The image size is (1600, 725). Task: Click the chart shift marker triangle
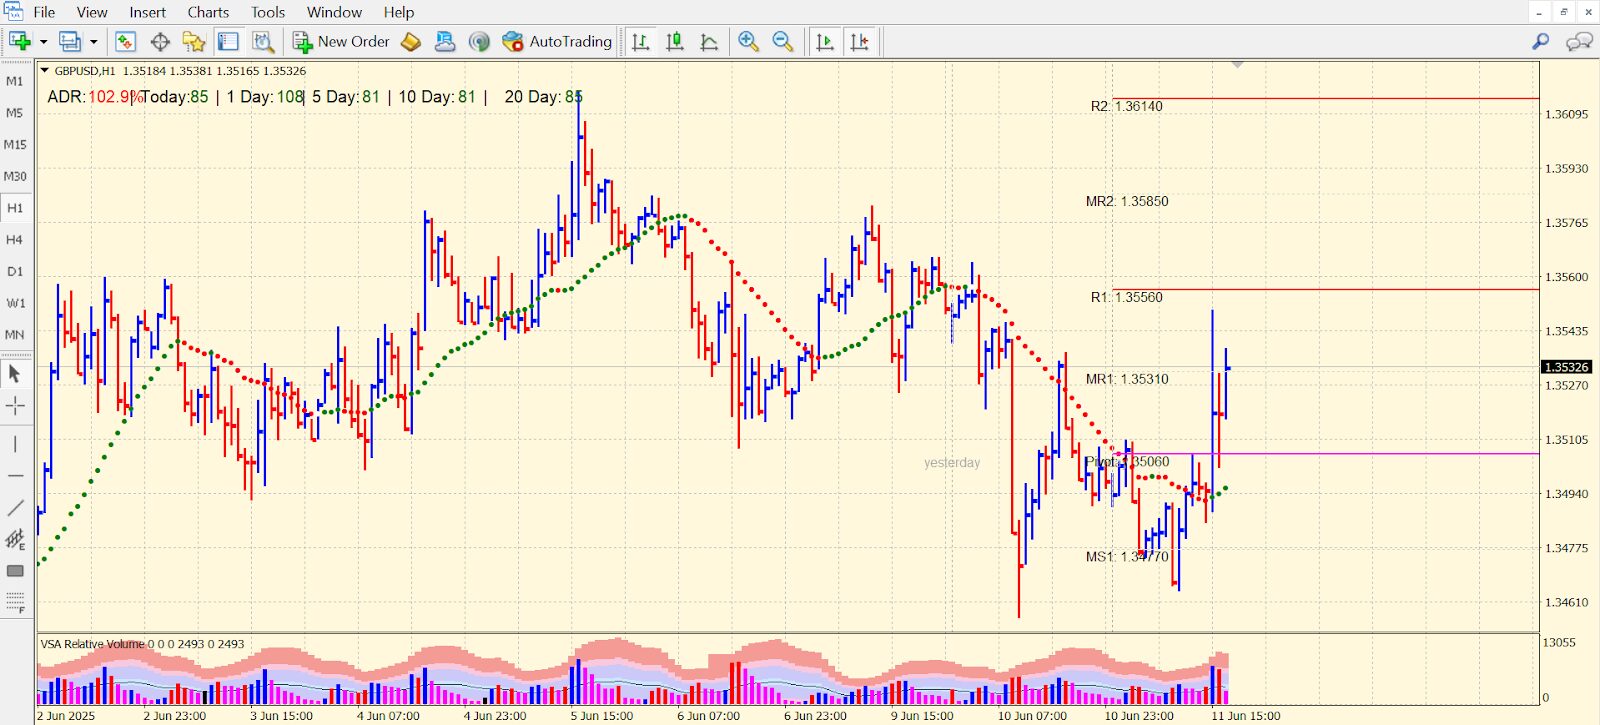(x=1237, y=65)
